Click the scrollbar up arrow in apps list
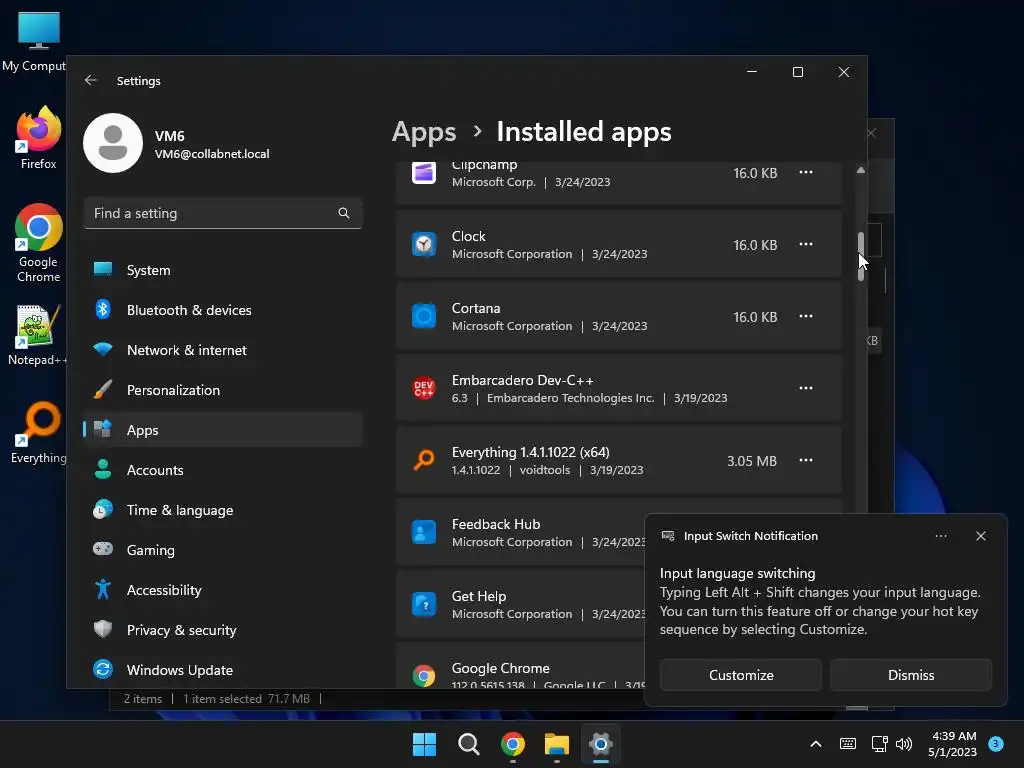Screen dimensions: 1024x768 coord(861,170)
